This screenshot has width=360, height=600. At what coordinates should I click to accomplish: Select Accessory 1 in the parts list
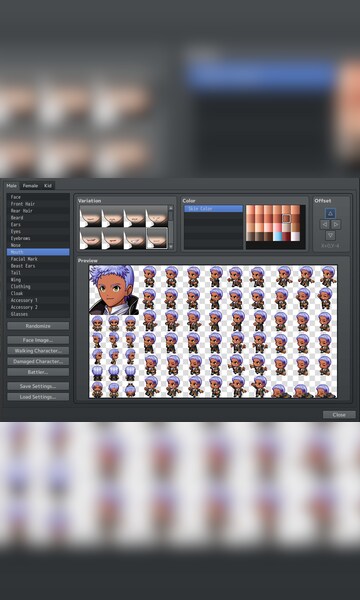[38, 300]
